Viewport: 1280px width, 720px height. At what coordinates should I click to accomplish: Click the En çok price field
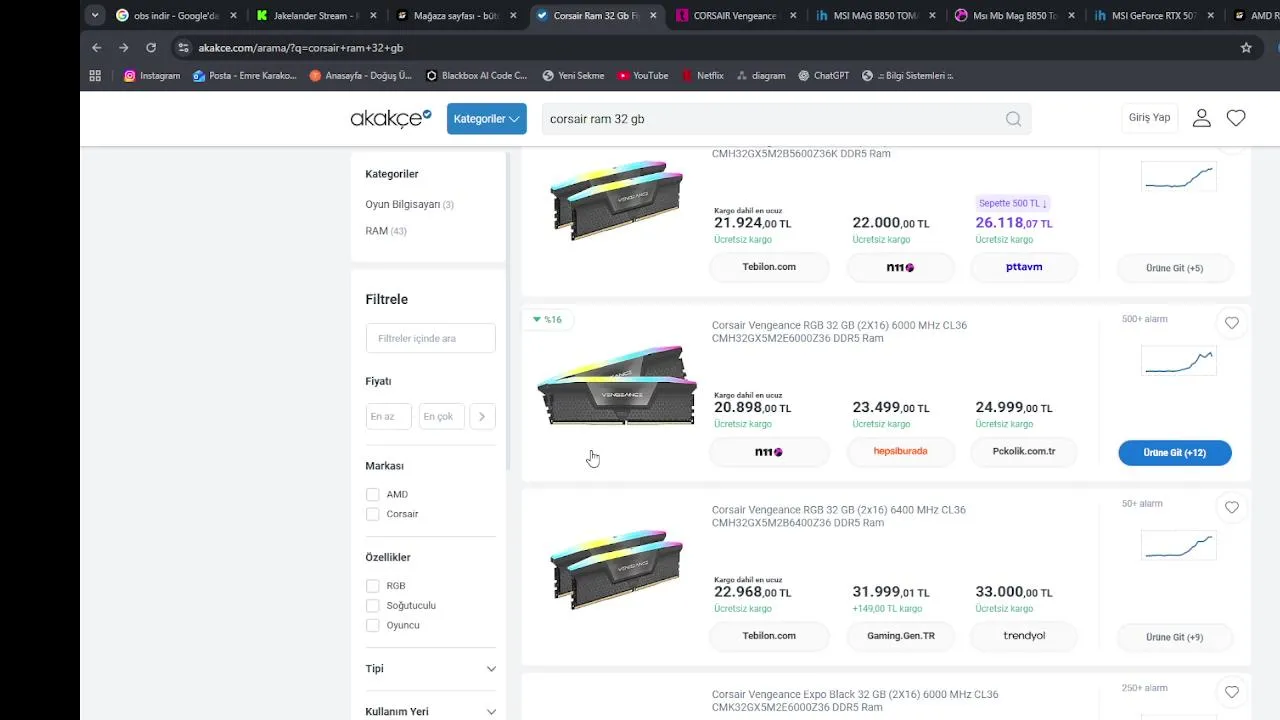tap(441, 416)
